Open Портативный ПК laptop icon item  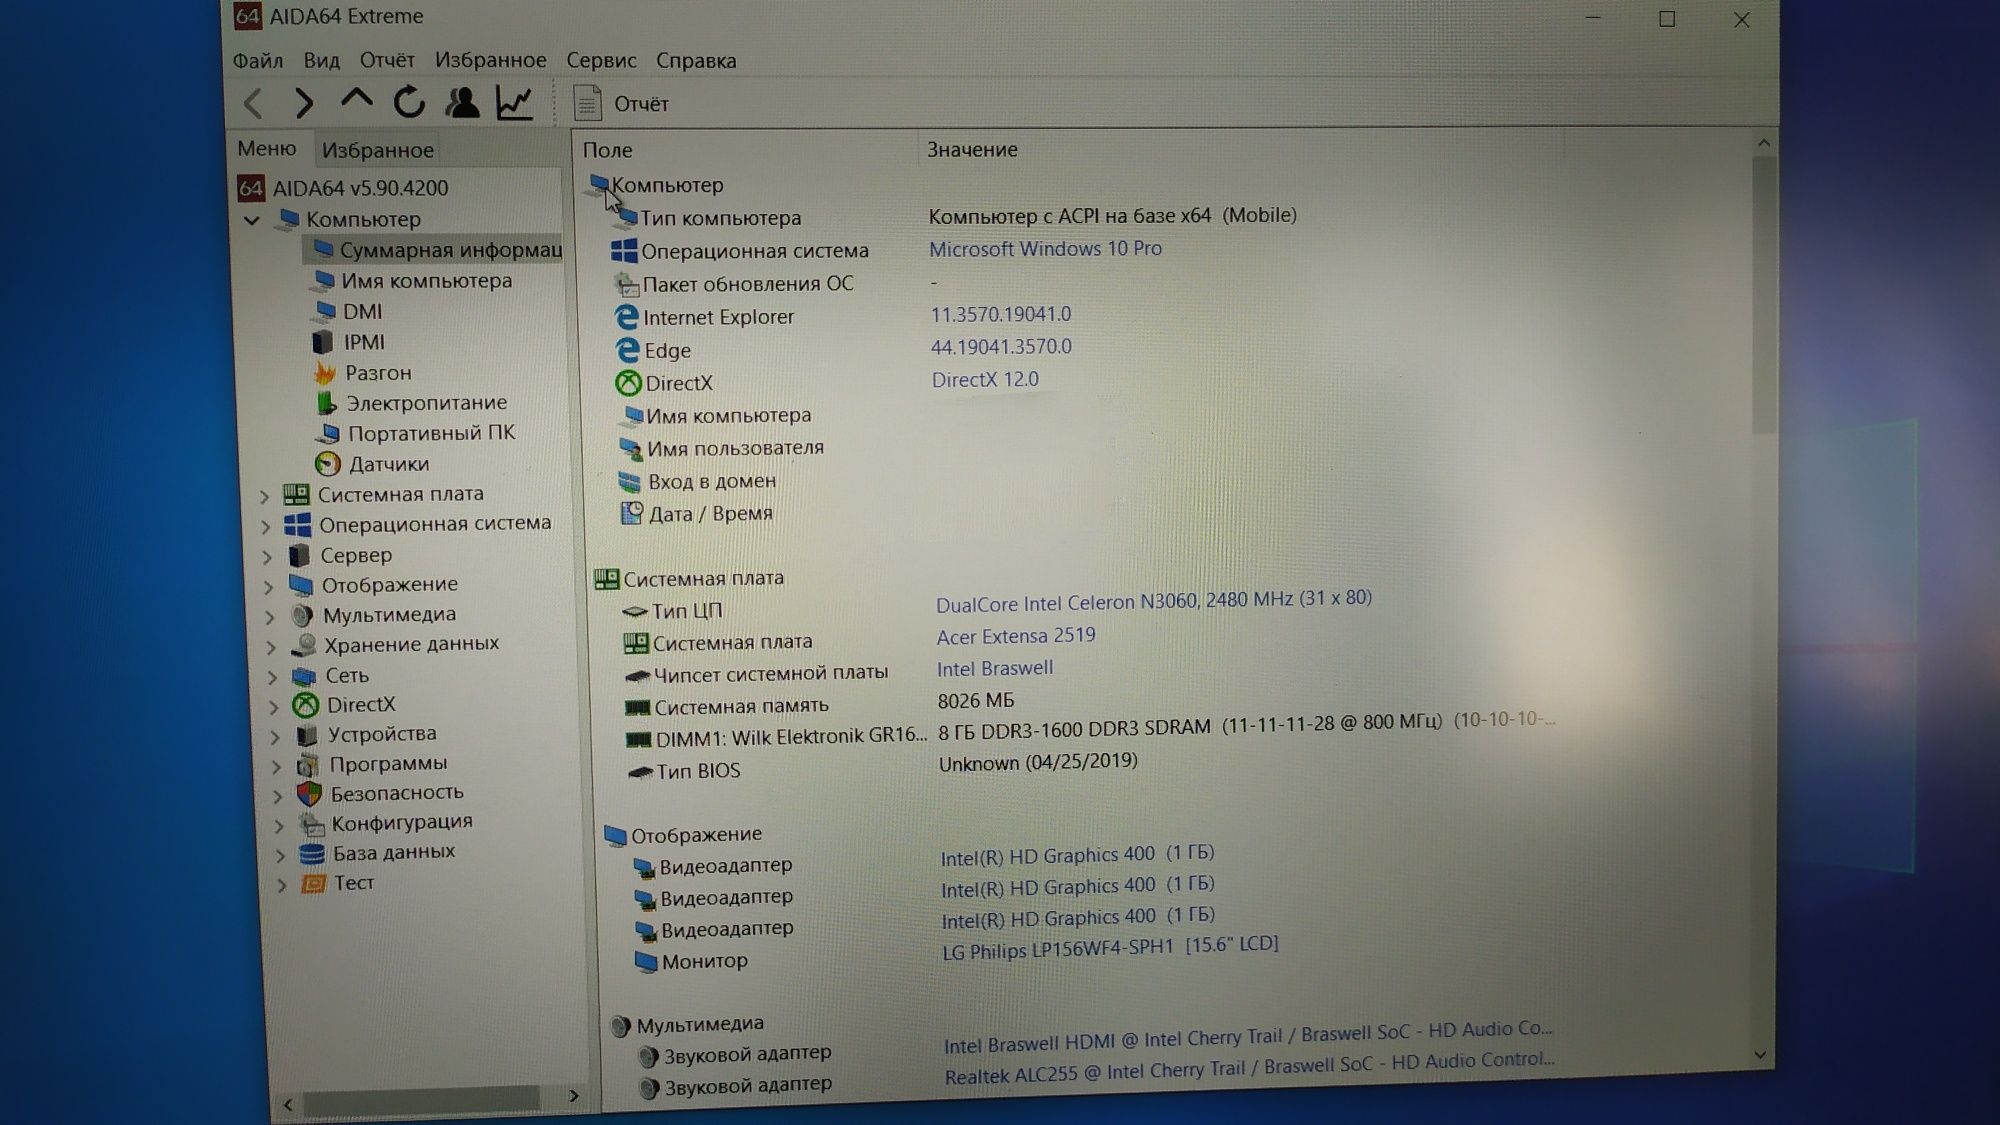click(x=327, y=434)
